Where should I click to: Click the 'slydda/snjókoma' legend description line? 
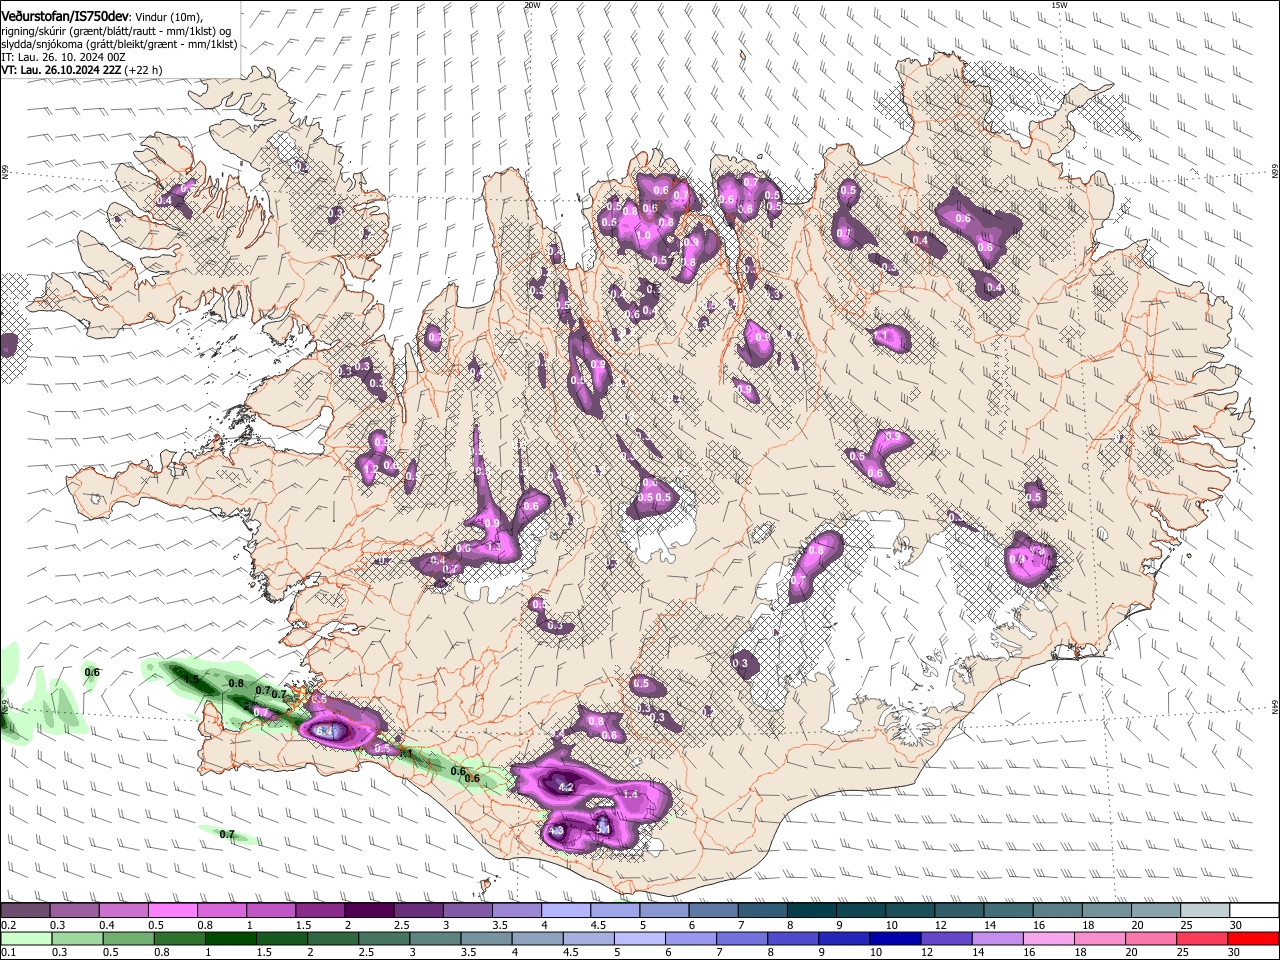119,44
